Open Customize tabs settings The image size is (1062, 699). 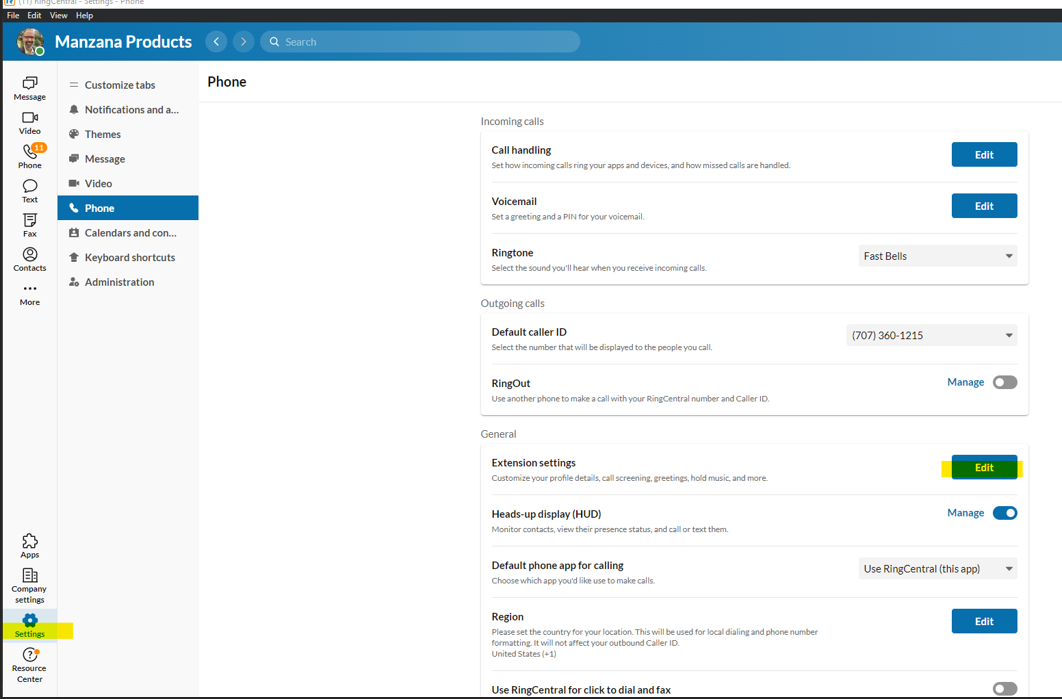127,85
